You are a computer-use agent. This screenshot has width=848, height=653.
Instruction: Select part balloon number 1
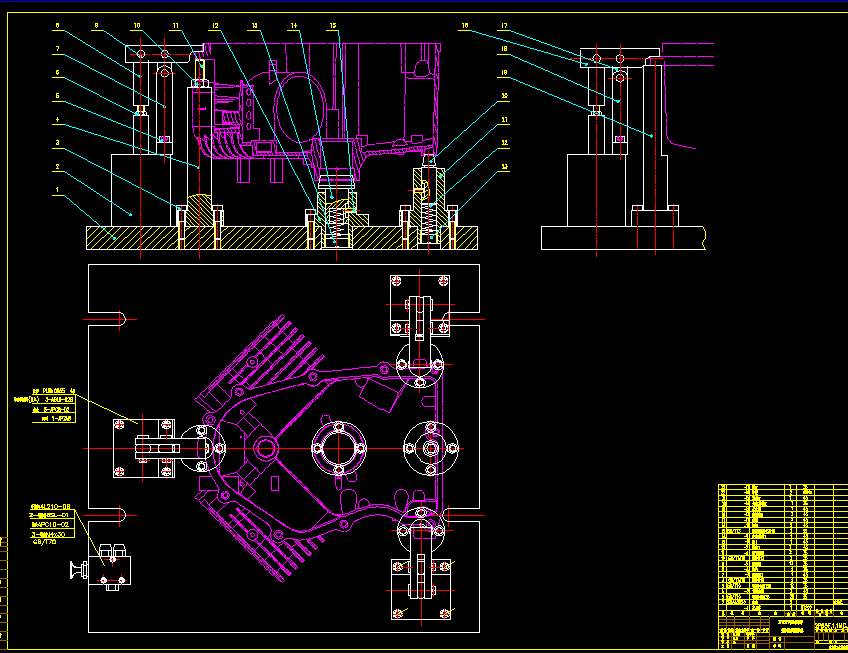click(x=57, y=190)
